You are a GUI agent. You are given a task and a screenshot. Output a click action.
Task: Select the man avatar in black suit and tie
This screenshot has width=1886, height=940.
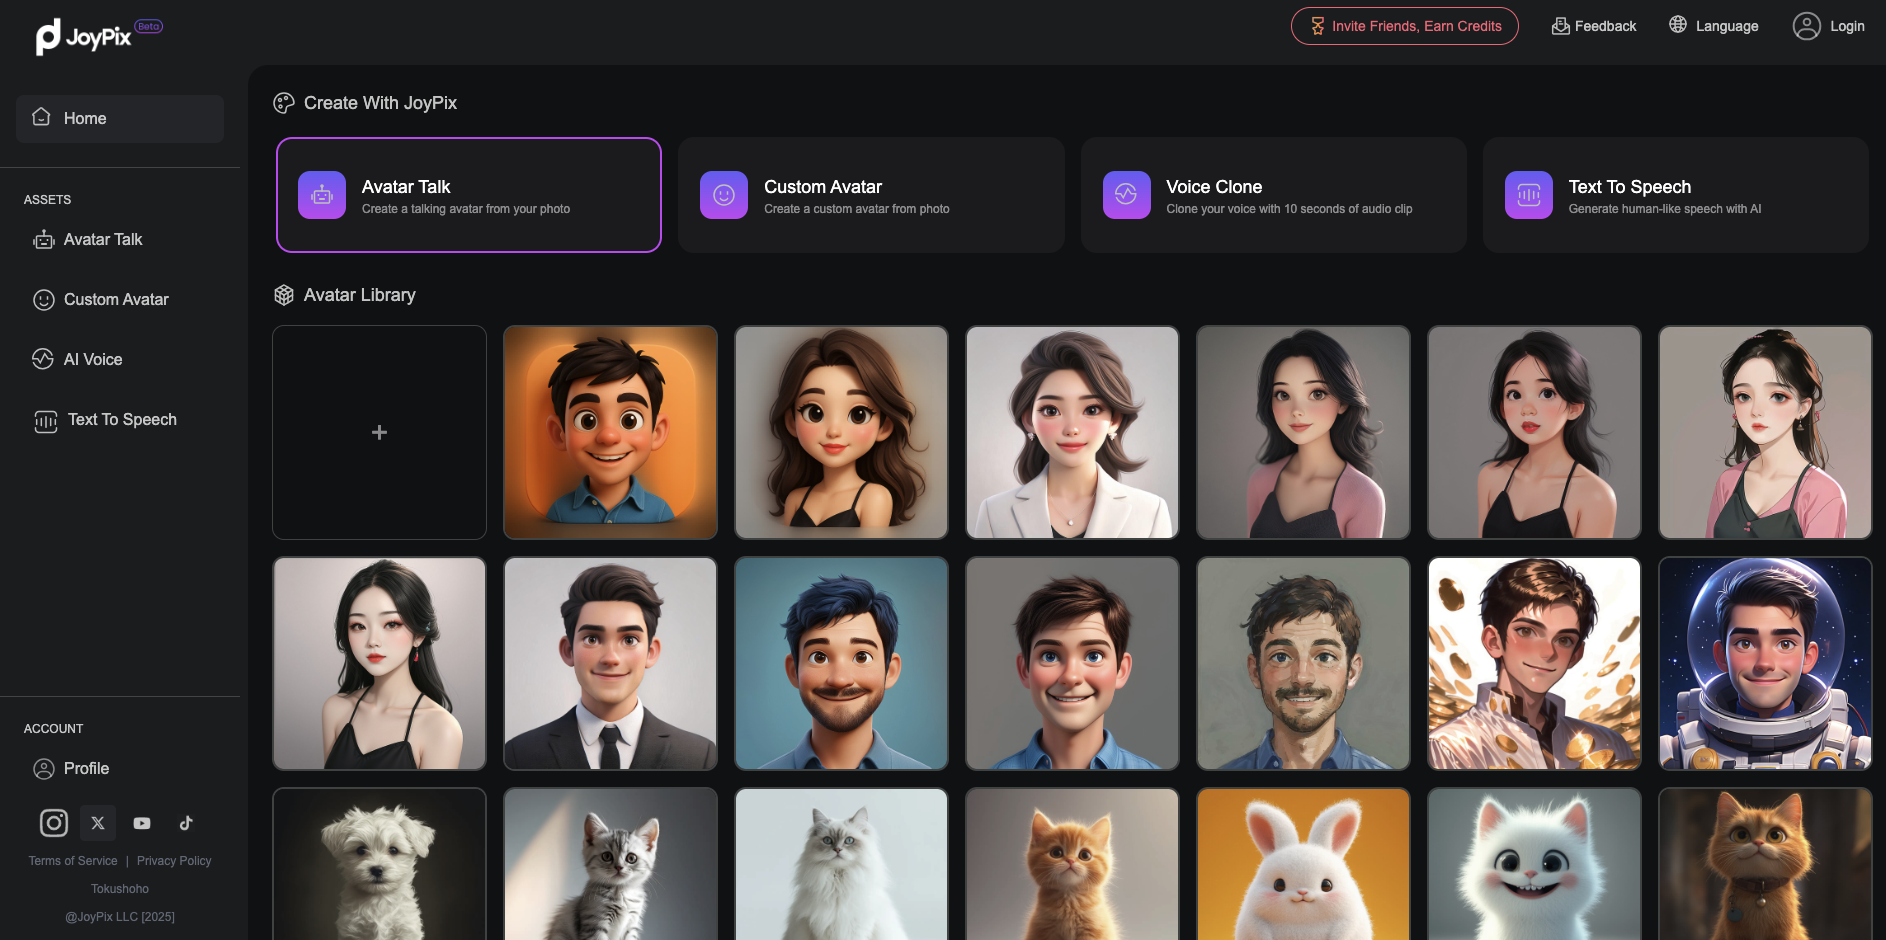[x=610, y=664]
